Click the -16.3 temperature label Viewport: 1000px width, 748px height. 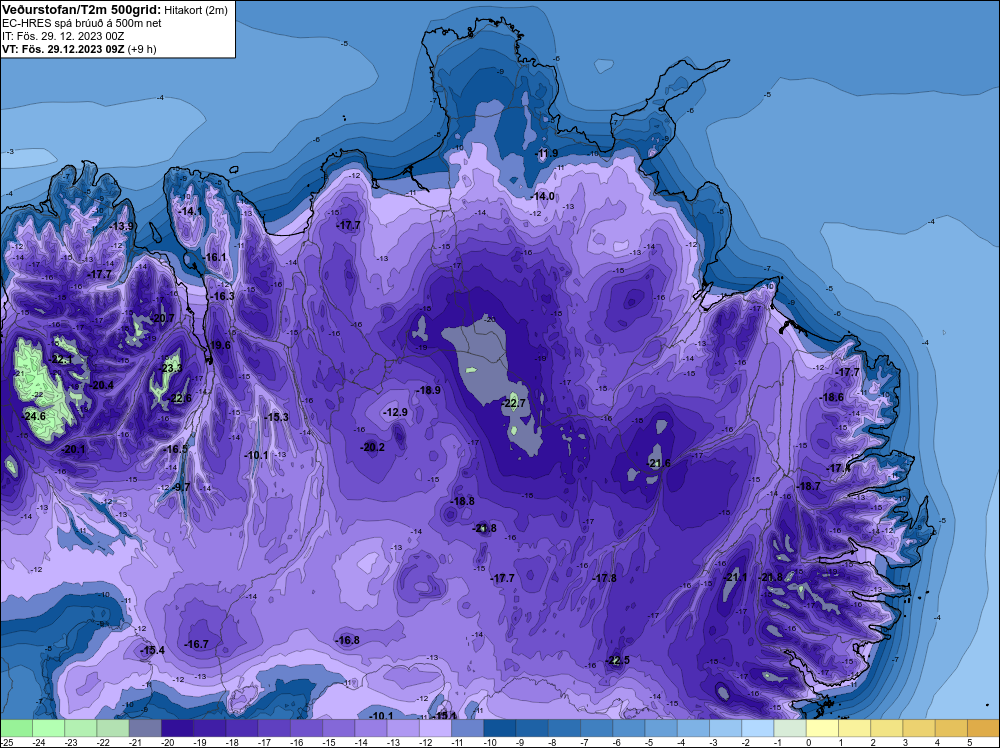223,297
